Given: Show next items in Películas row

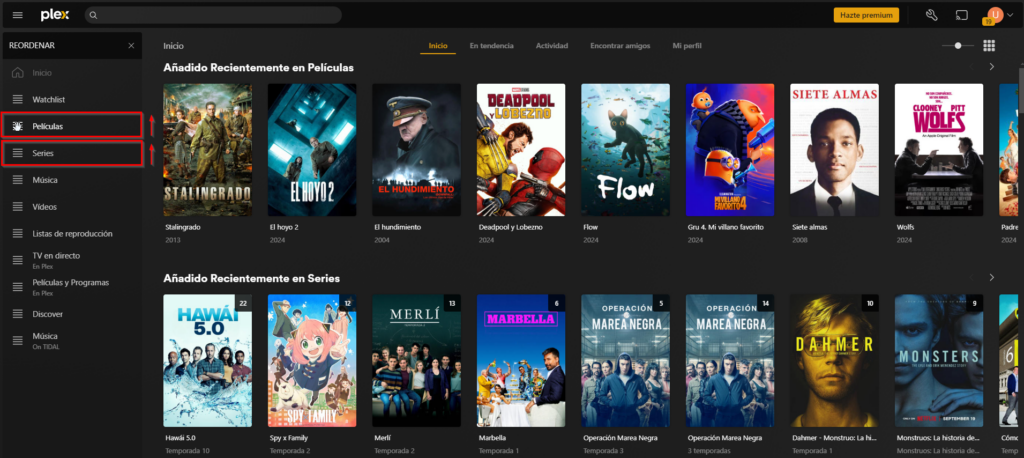Looking at the screenshot, I should (x=991, y=67).
